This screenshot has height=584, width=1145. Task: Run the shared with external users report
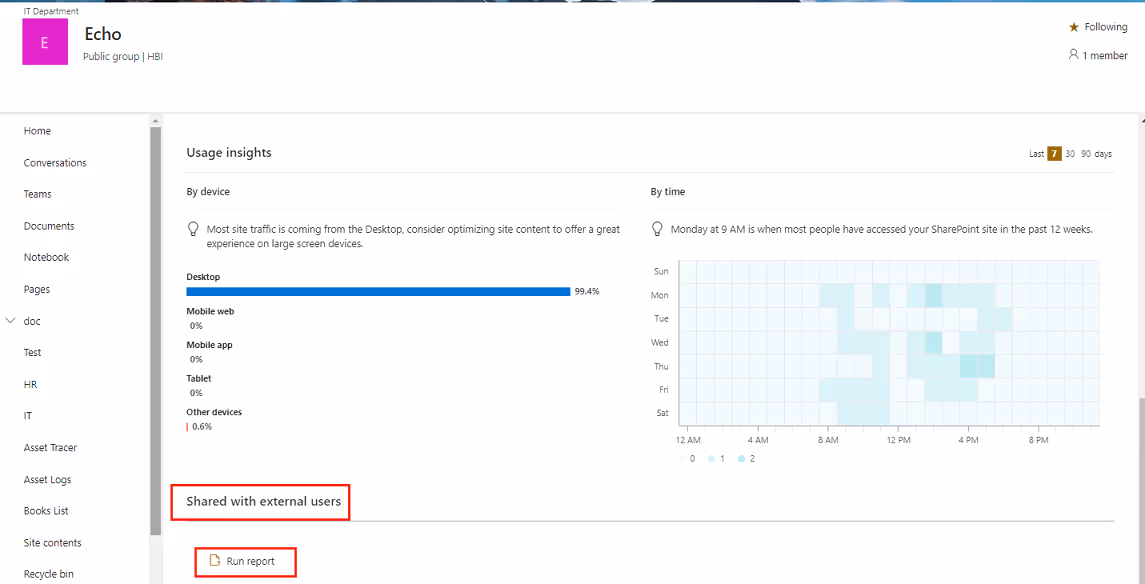[245, 561]
